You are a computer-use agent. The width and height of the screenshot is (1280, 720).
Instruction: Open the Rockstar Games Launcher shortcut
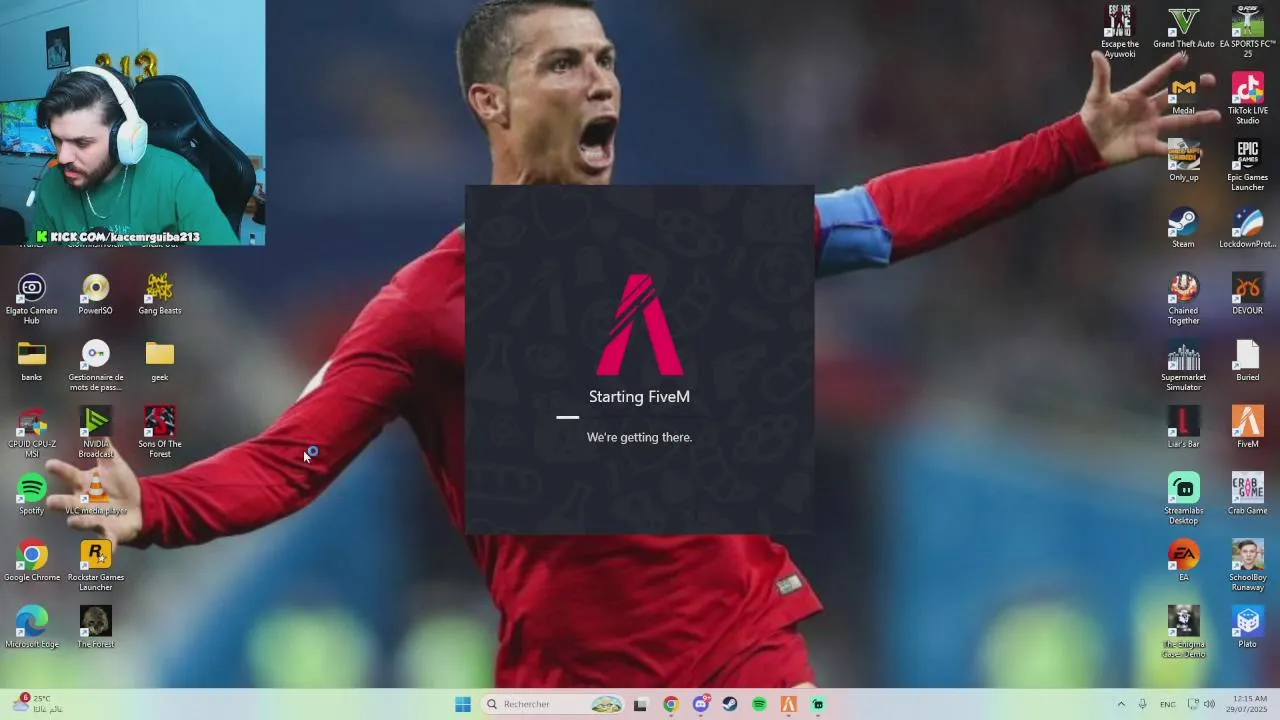pos(95,565)
